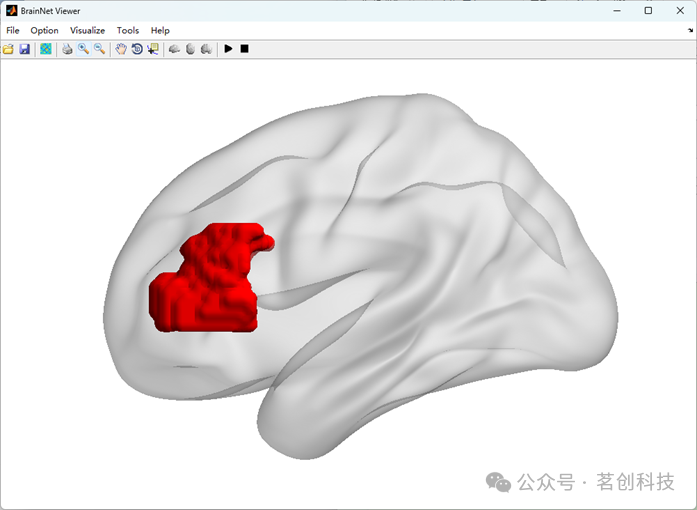
Task: Switch to sagittal brain view icon
Action: [174, 49]
